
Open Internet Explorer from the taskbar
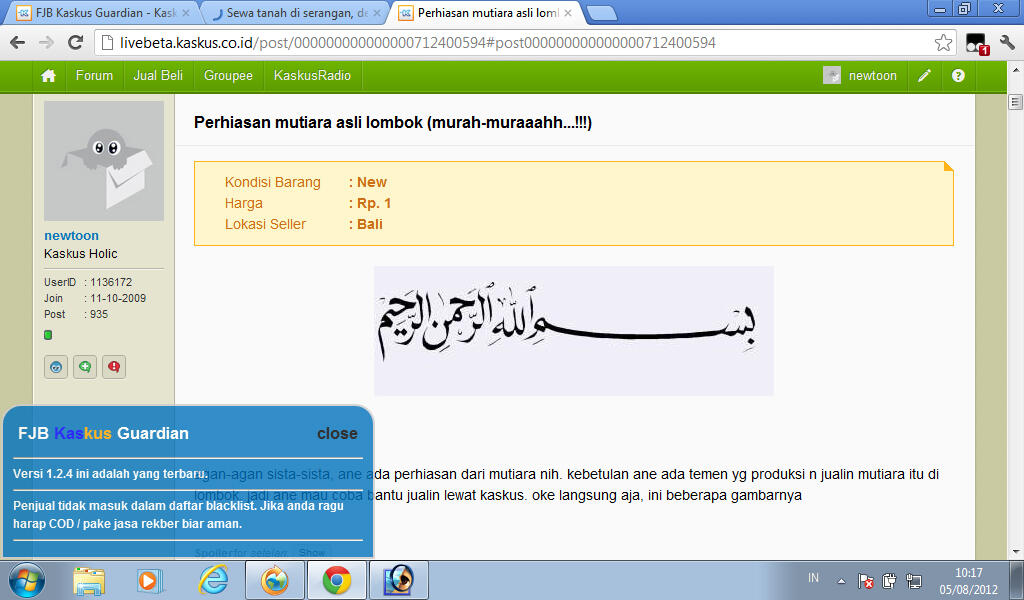click(x=213, y=580)
